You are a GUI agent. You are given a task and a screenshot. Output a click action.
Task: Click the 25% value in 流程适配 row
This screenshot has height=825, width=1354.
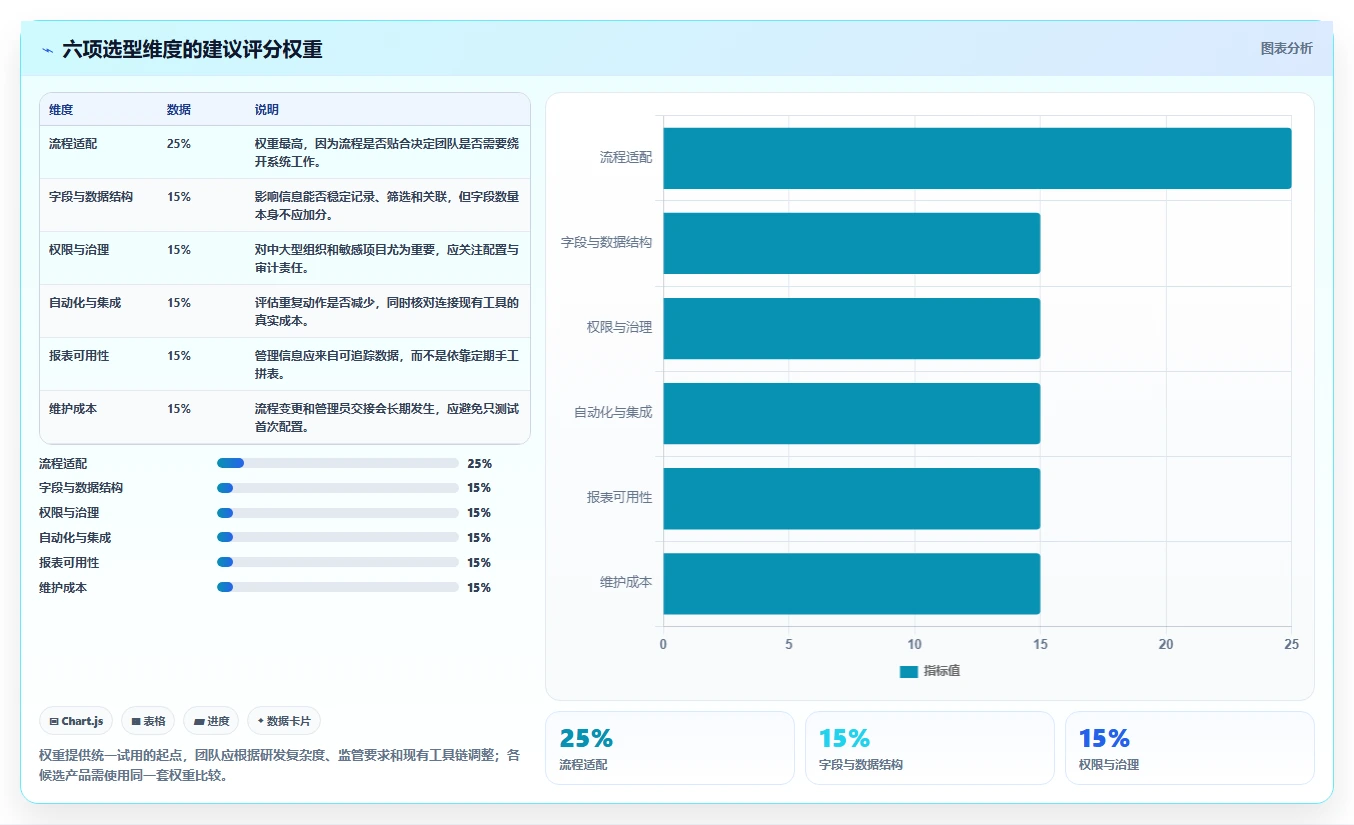179,144
